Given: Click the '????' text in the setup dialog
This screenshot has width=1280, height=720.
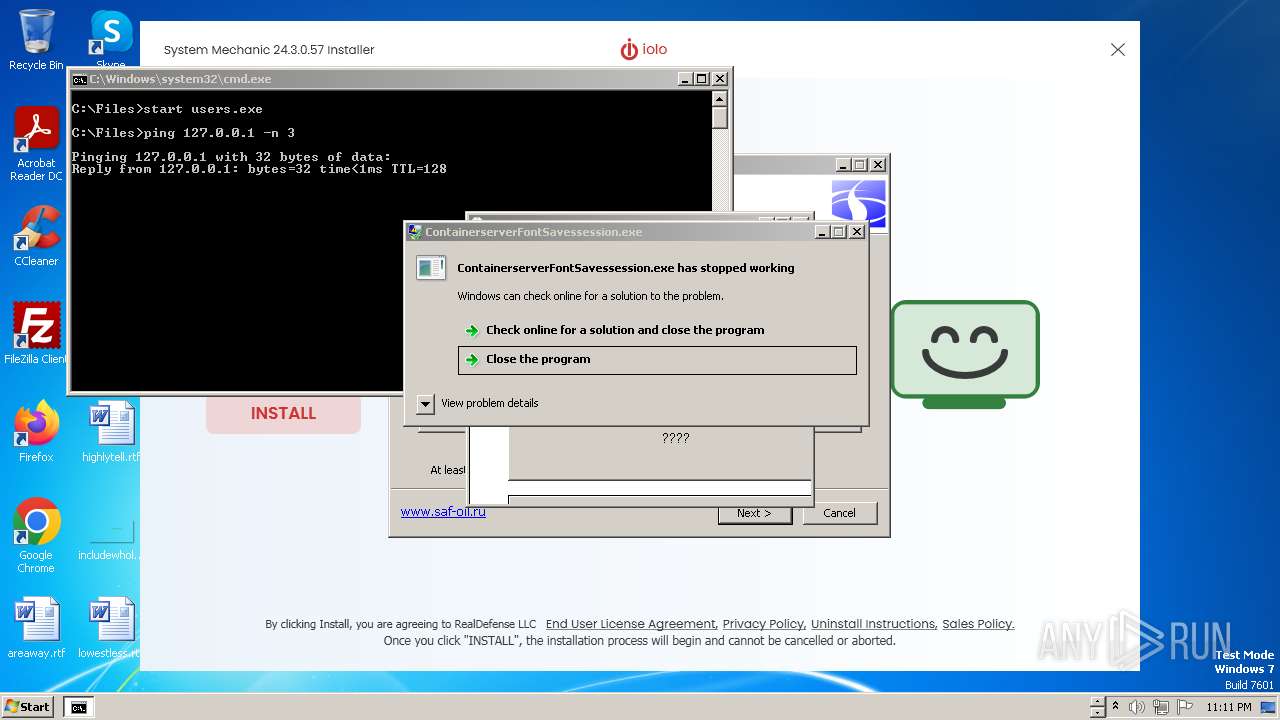Looking at the screenshot, I should pyautogui.click(x=676, y=438).
